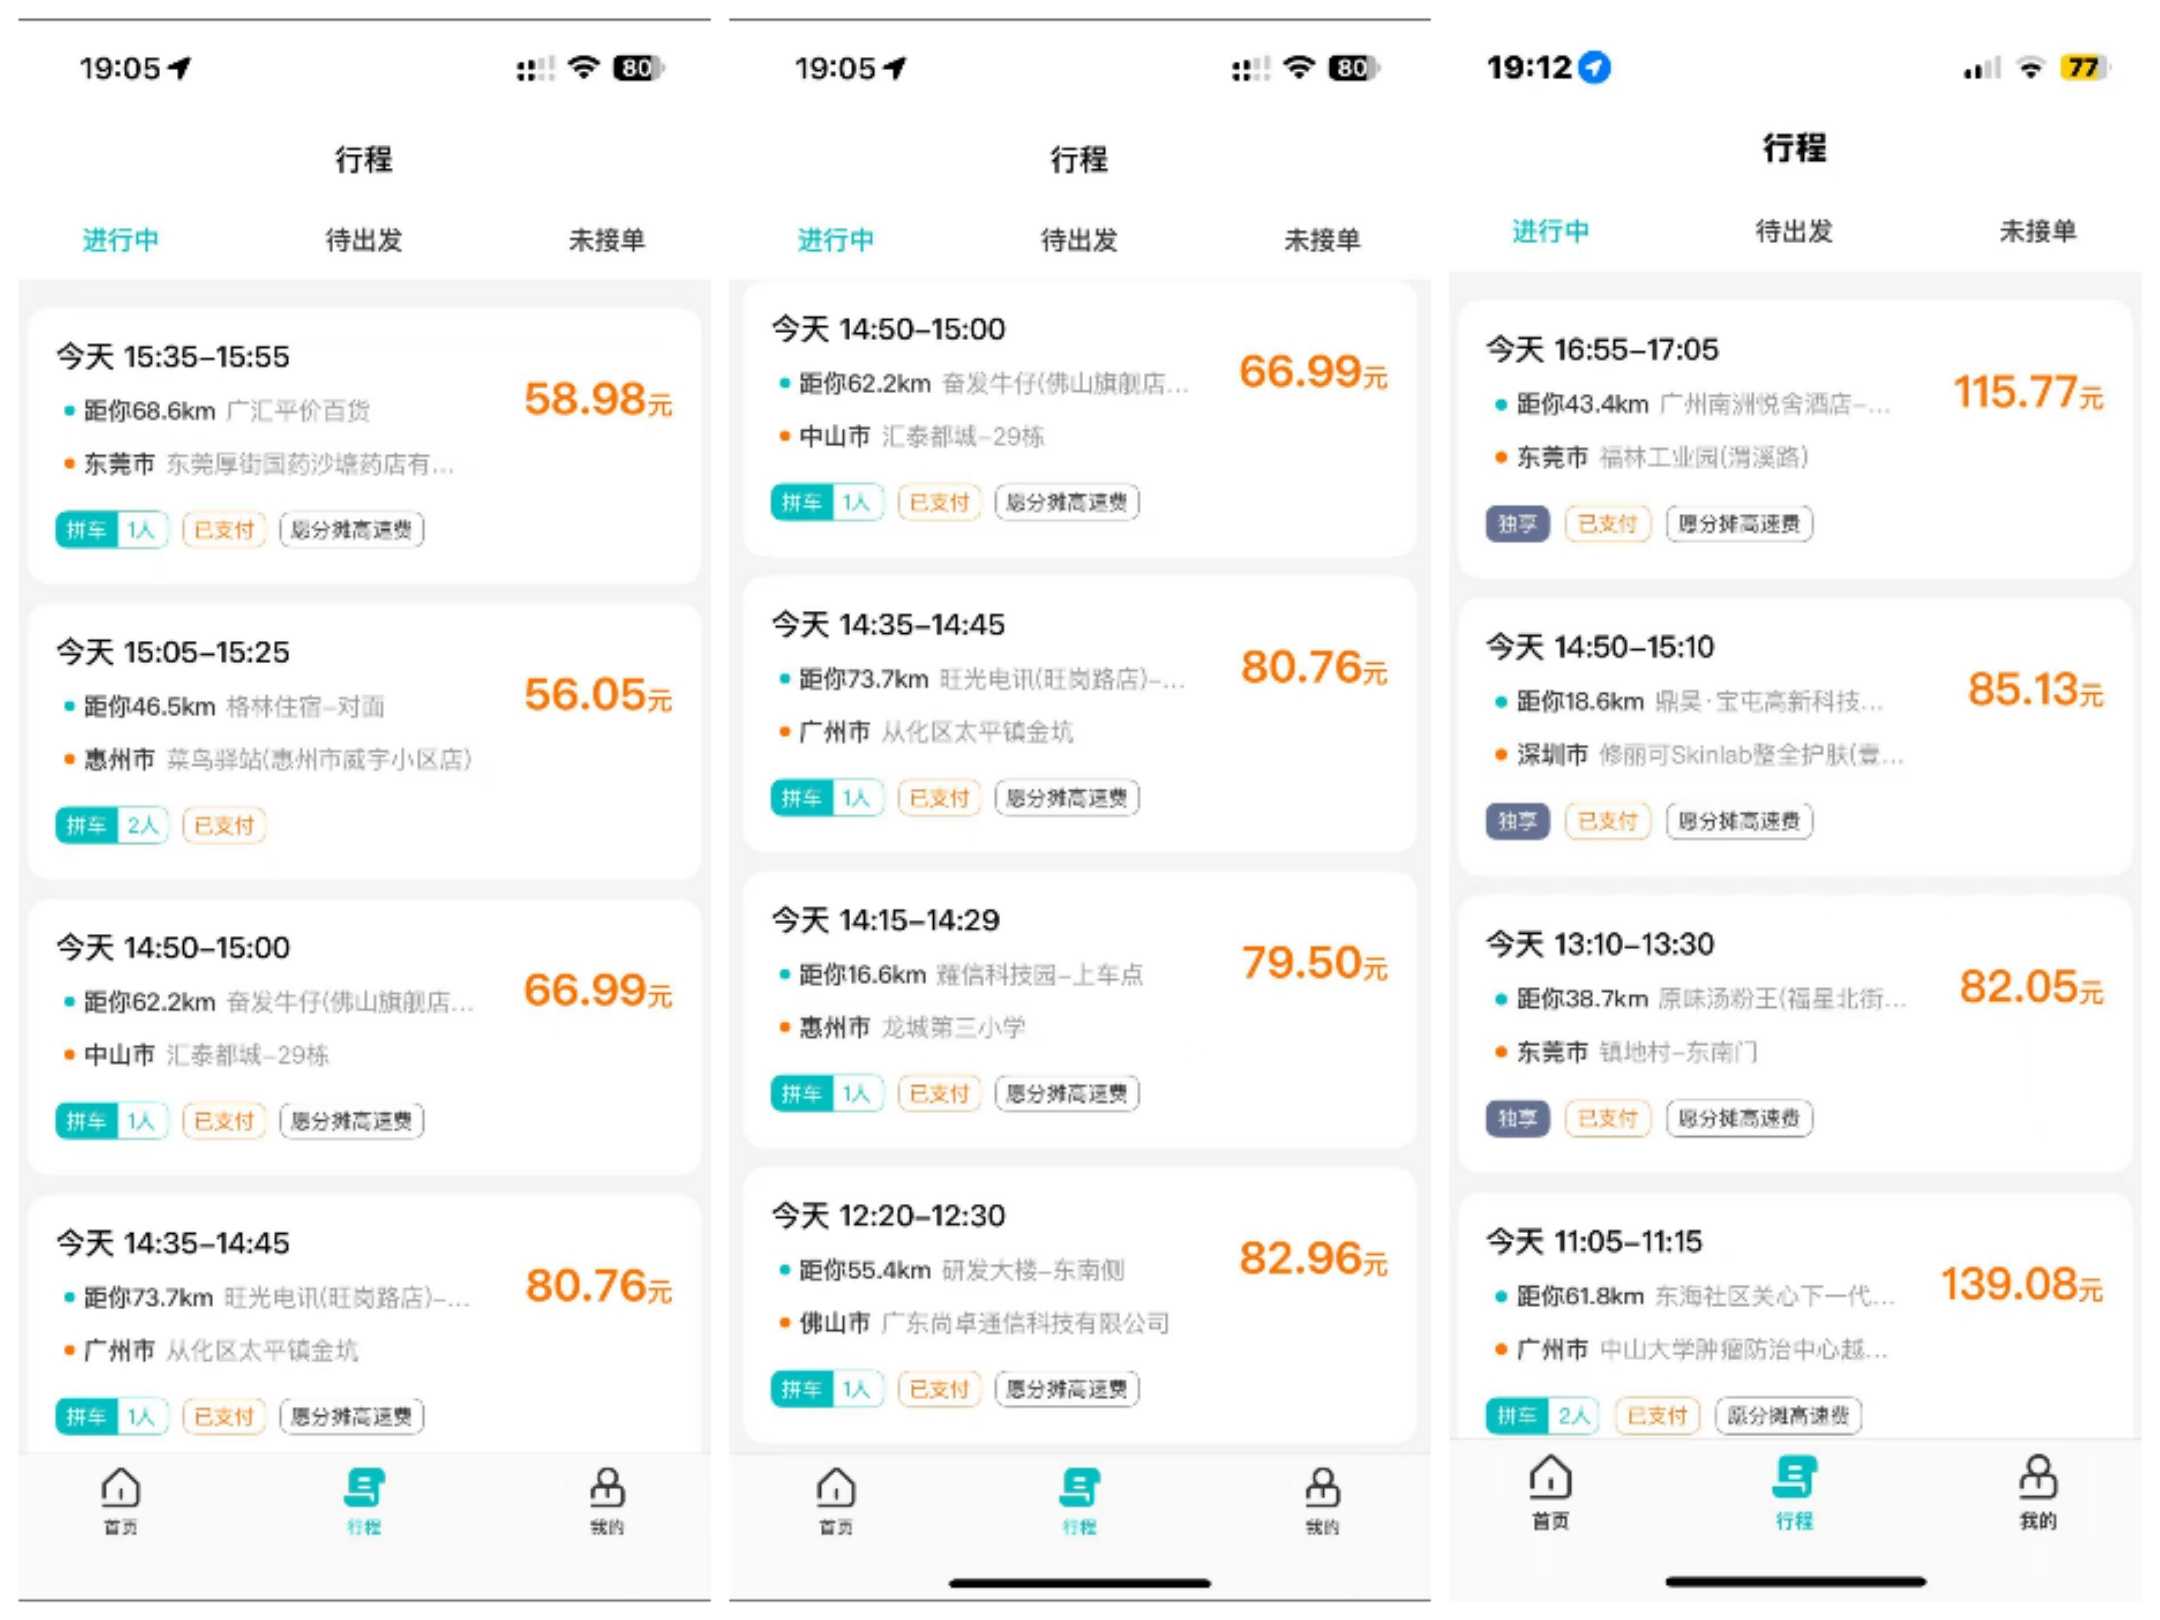Tap the 行程 trip icon on the 19:12 screen

tap(1794, 1490)
